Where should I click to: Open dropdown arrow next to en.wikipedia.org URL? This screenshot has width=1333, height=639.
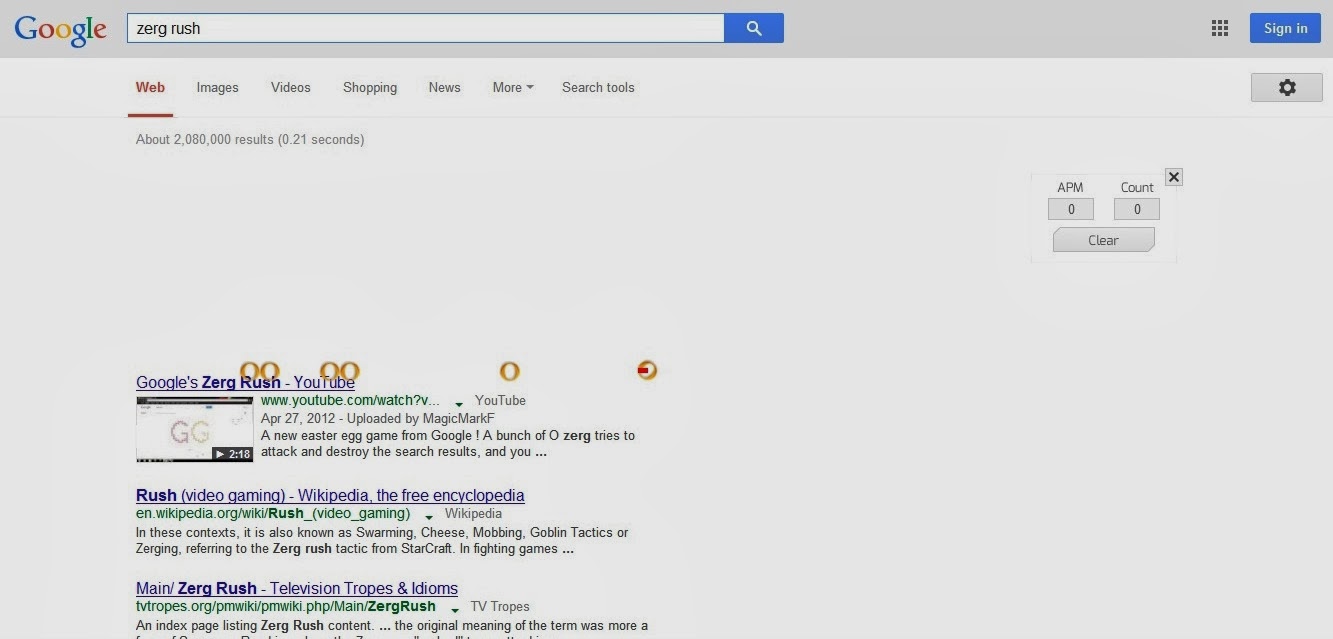[429, 516]
